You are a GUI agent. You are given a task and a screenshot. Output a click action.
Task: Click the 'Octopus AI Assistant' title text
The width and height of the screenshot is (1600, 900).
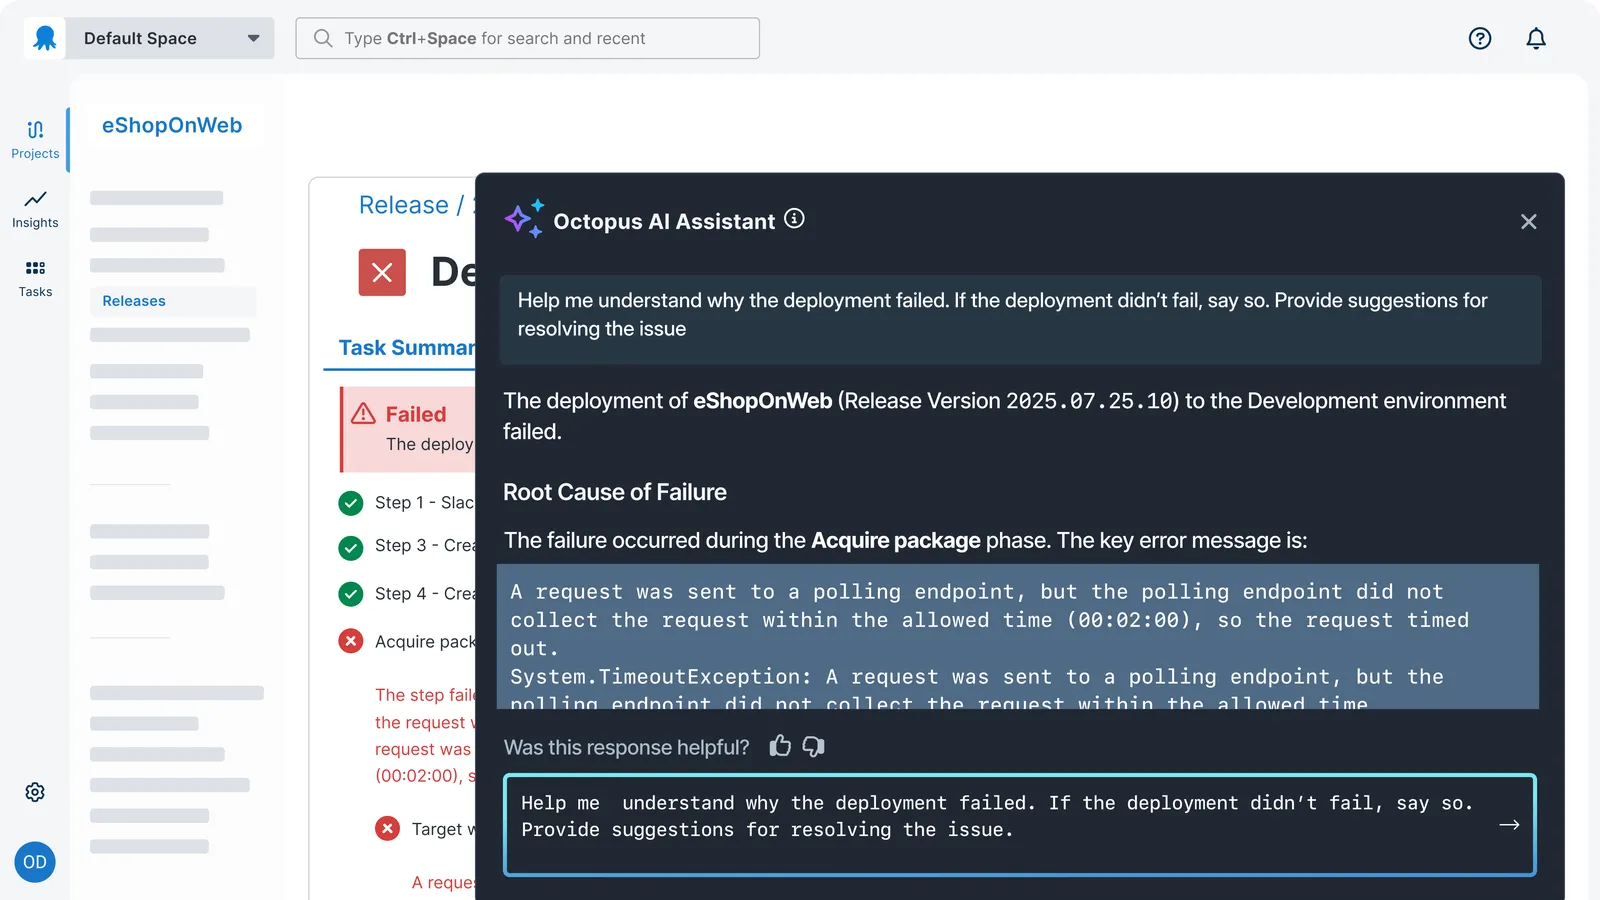664,222
